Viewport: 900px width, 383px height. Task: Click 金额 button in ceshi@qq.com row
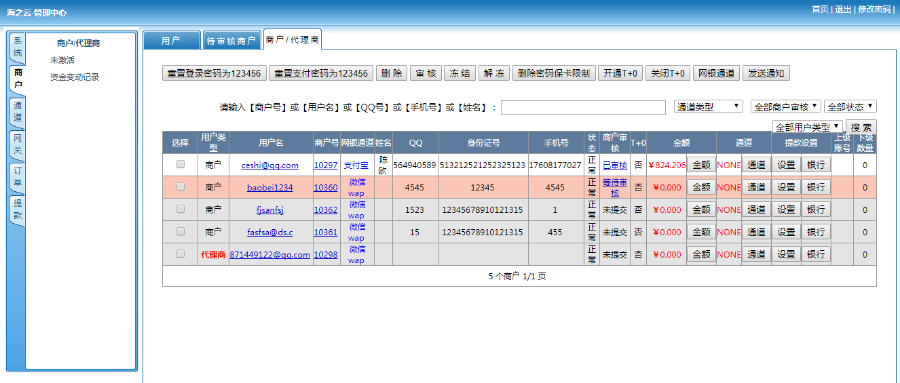(x=701, y=165)
